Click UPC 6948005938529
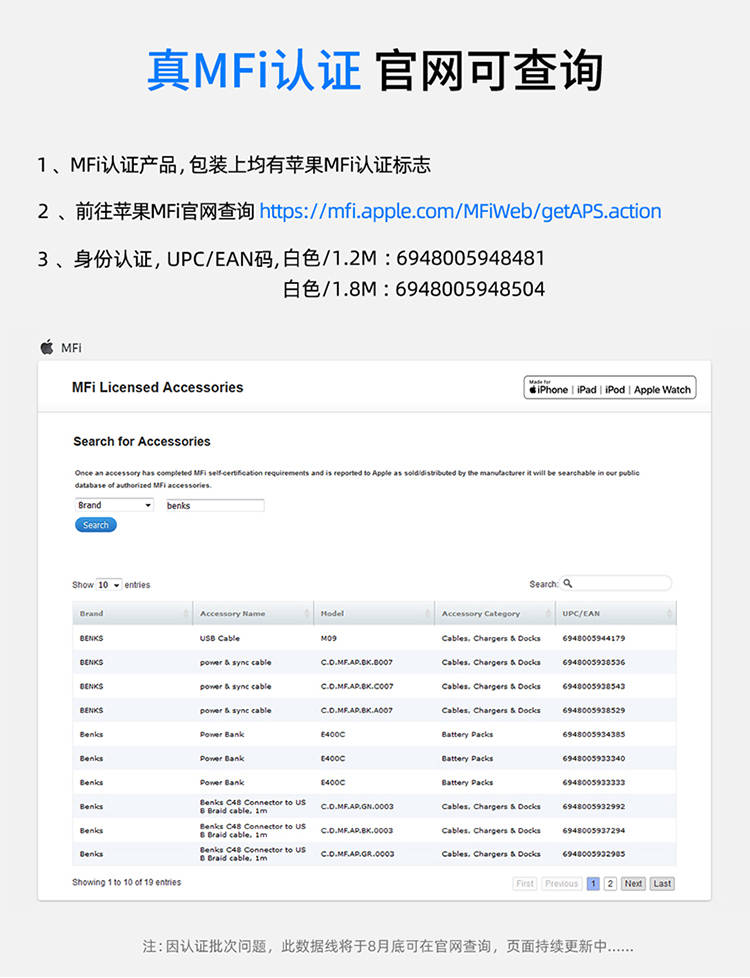 (593, 710)
